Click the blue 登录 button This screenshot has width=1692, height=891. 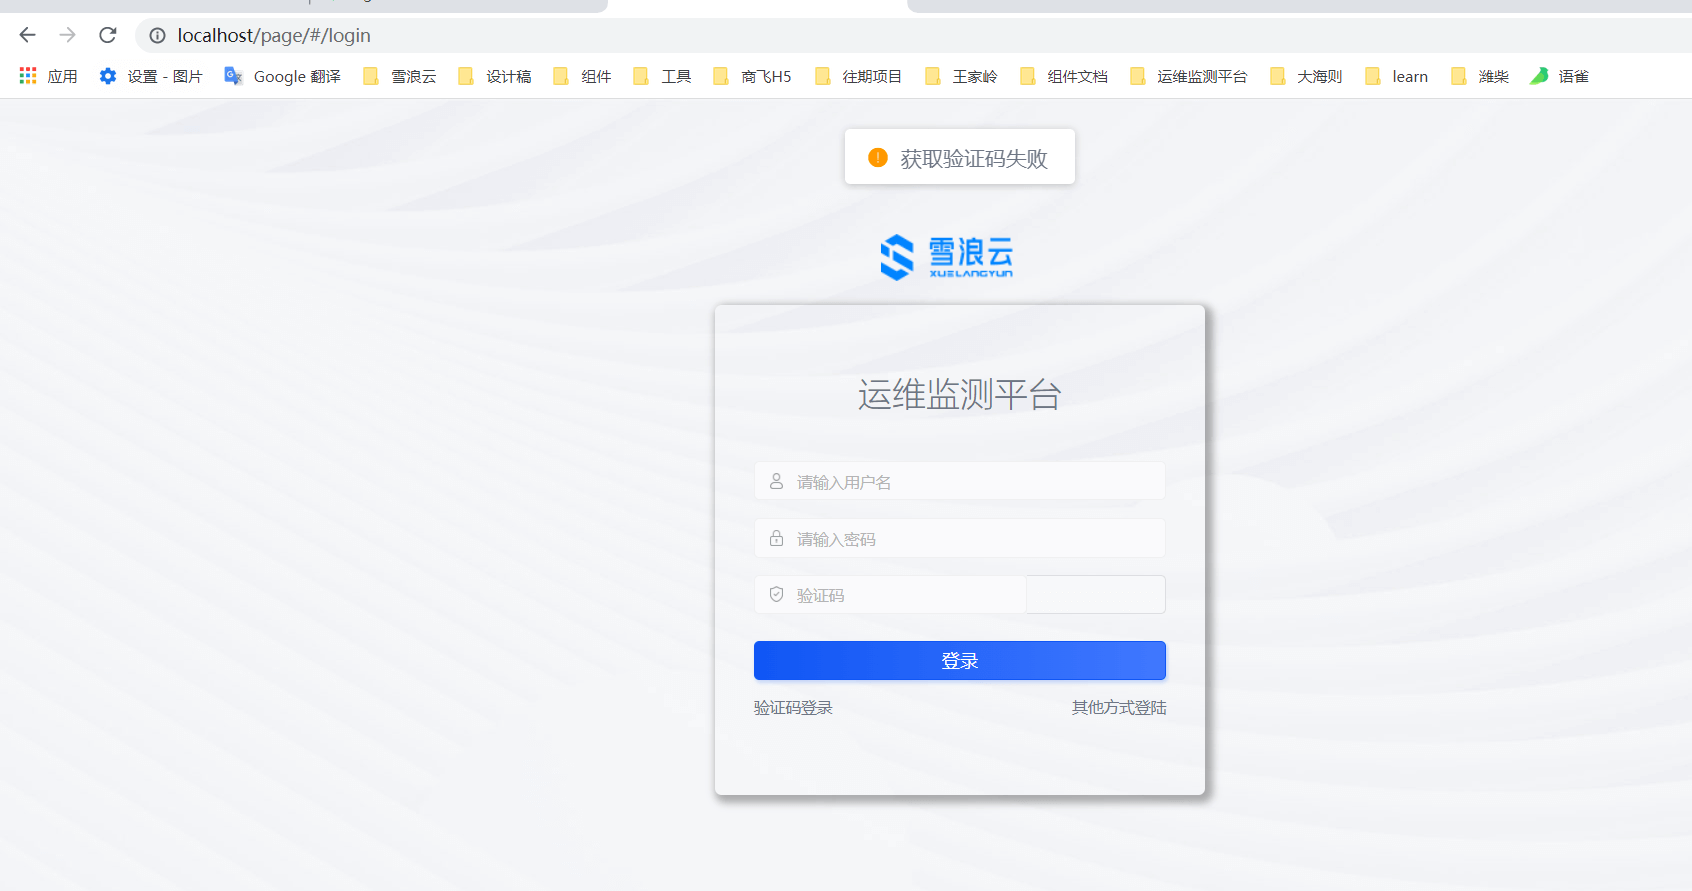pyautogui.click(x=960, y=660)
